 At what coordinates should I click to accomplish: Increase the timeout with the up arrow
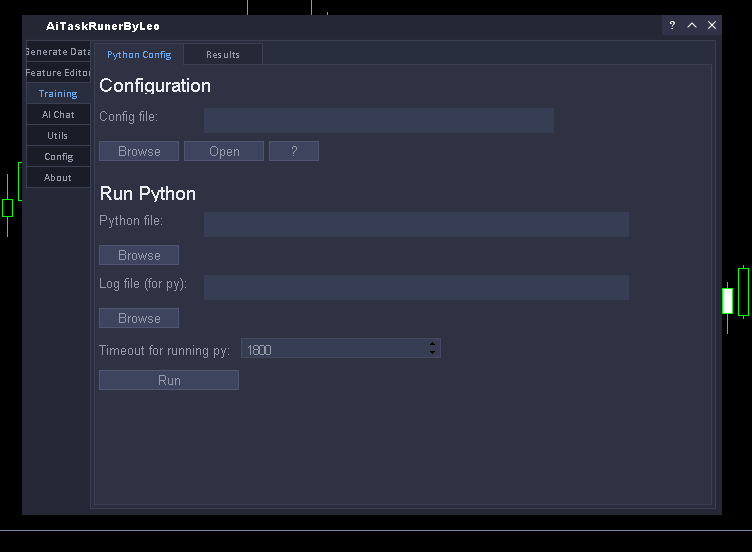432,344
